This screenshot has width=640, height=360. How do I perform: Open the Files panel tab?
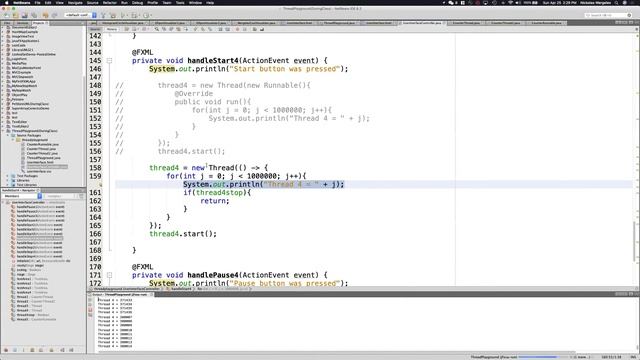click(7, 23)
